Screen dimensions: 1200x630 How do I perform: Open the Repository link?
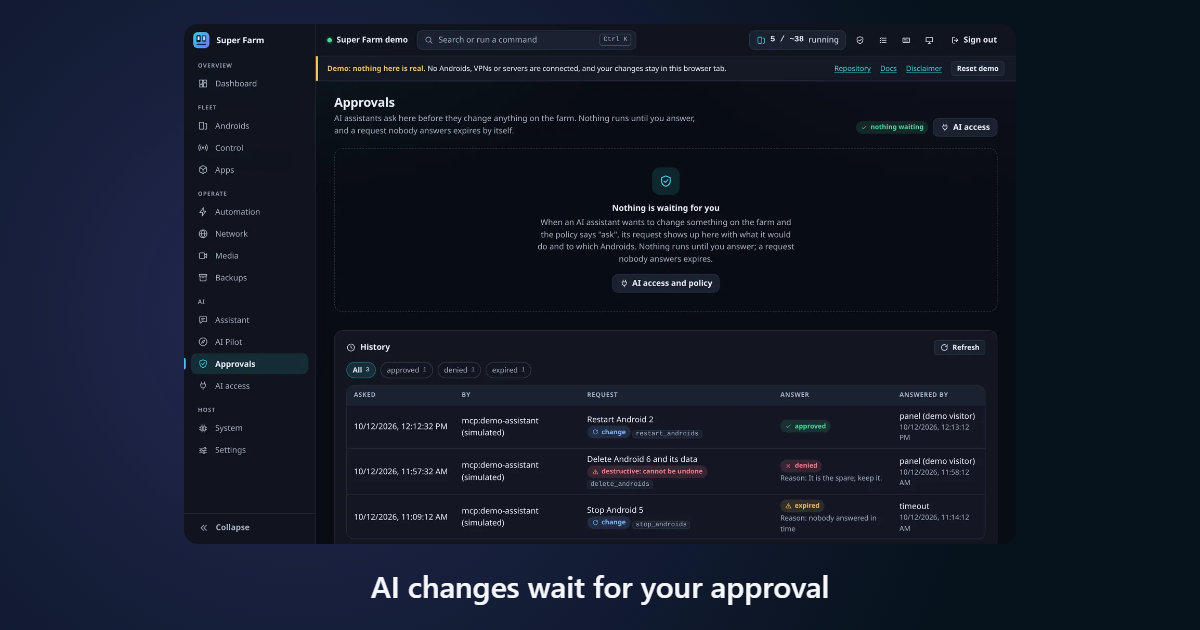[852, 69]
